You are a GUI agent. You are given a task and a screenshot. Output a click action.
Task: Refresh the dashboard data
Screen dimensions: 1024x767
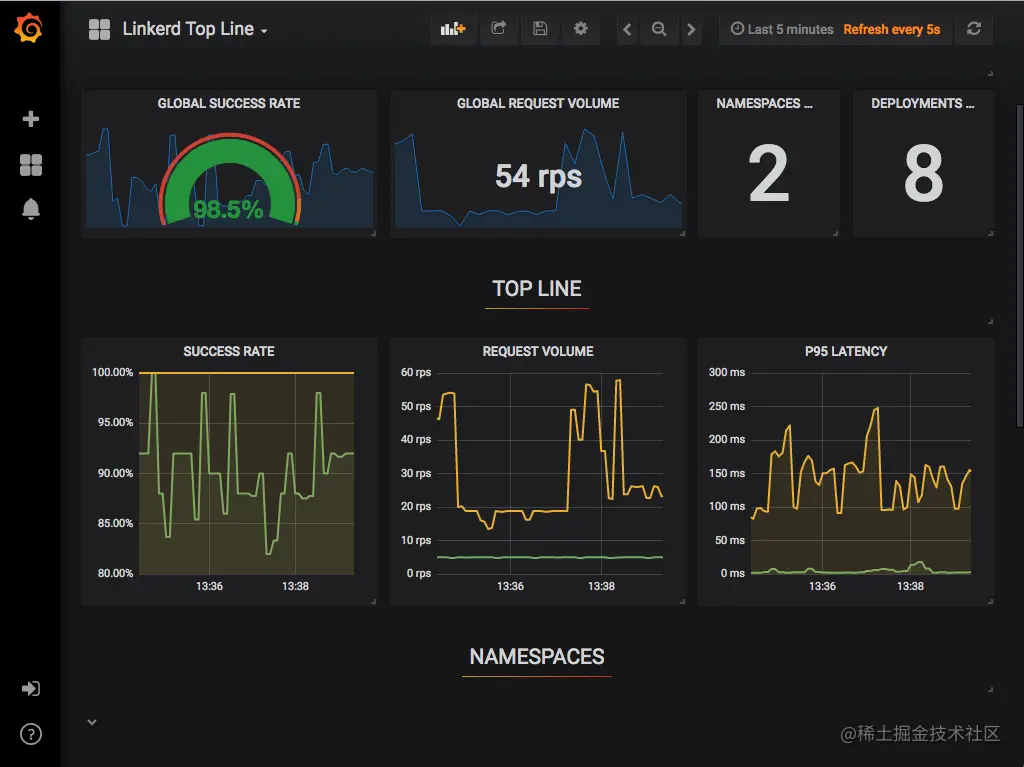pos(974,29)
